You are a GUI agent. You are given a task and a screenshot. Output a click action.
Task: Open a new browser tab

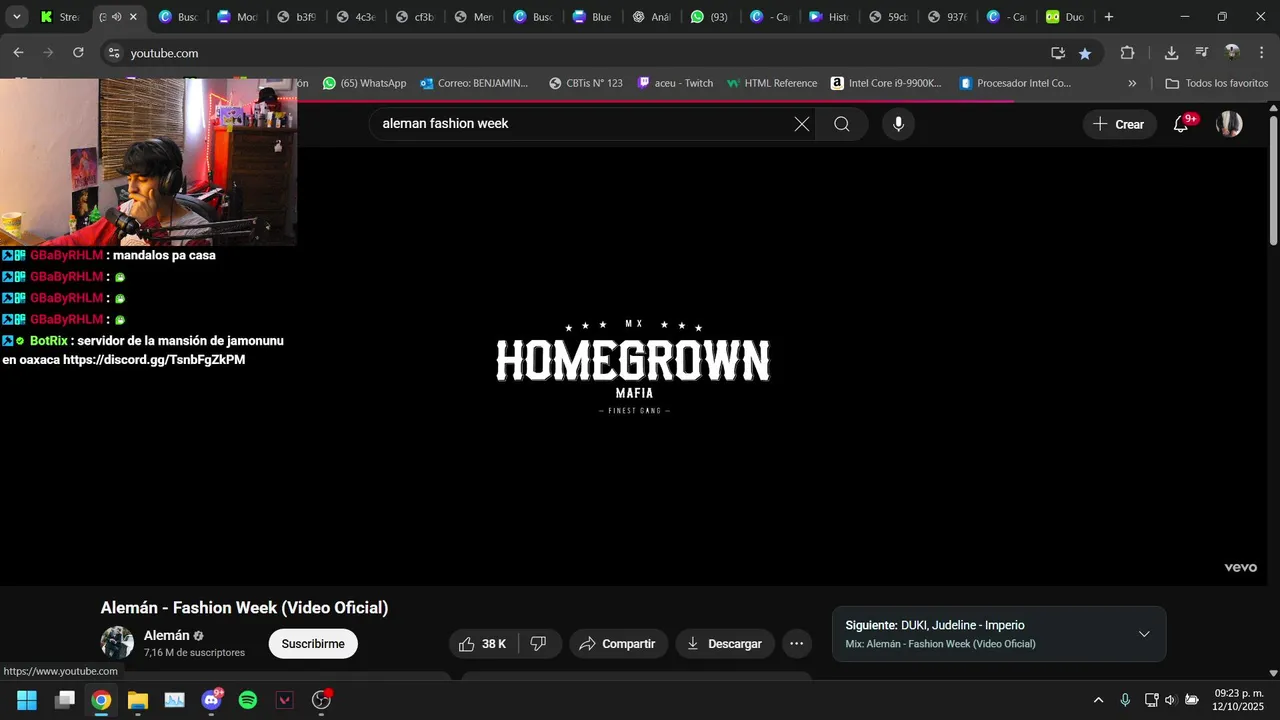click(x=1109, y=17)
